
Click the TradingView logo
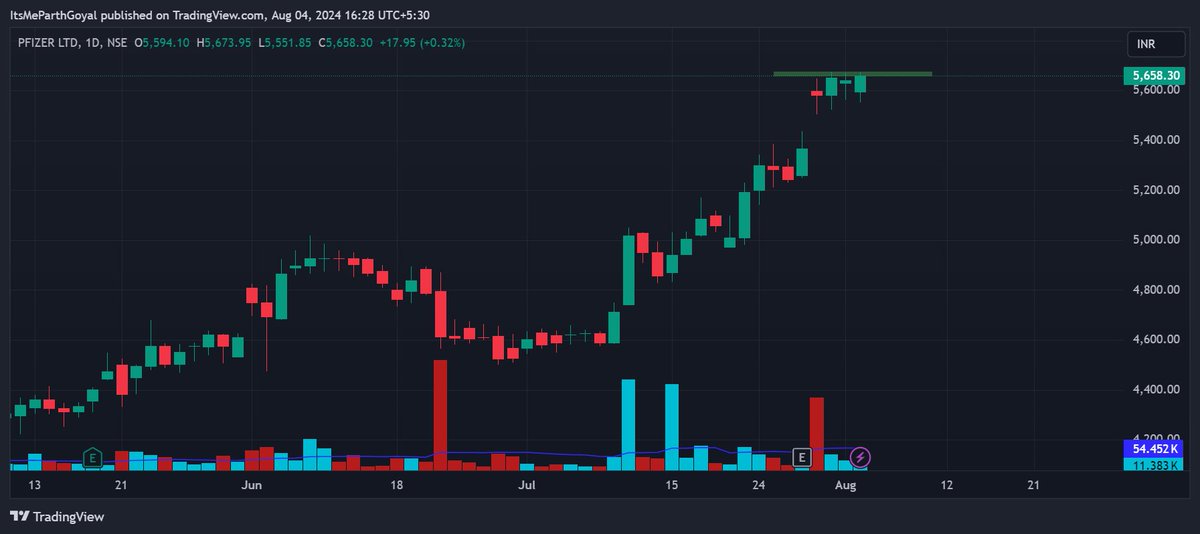click(x=57, y=517)
